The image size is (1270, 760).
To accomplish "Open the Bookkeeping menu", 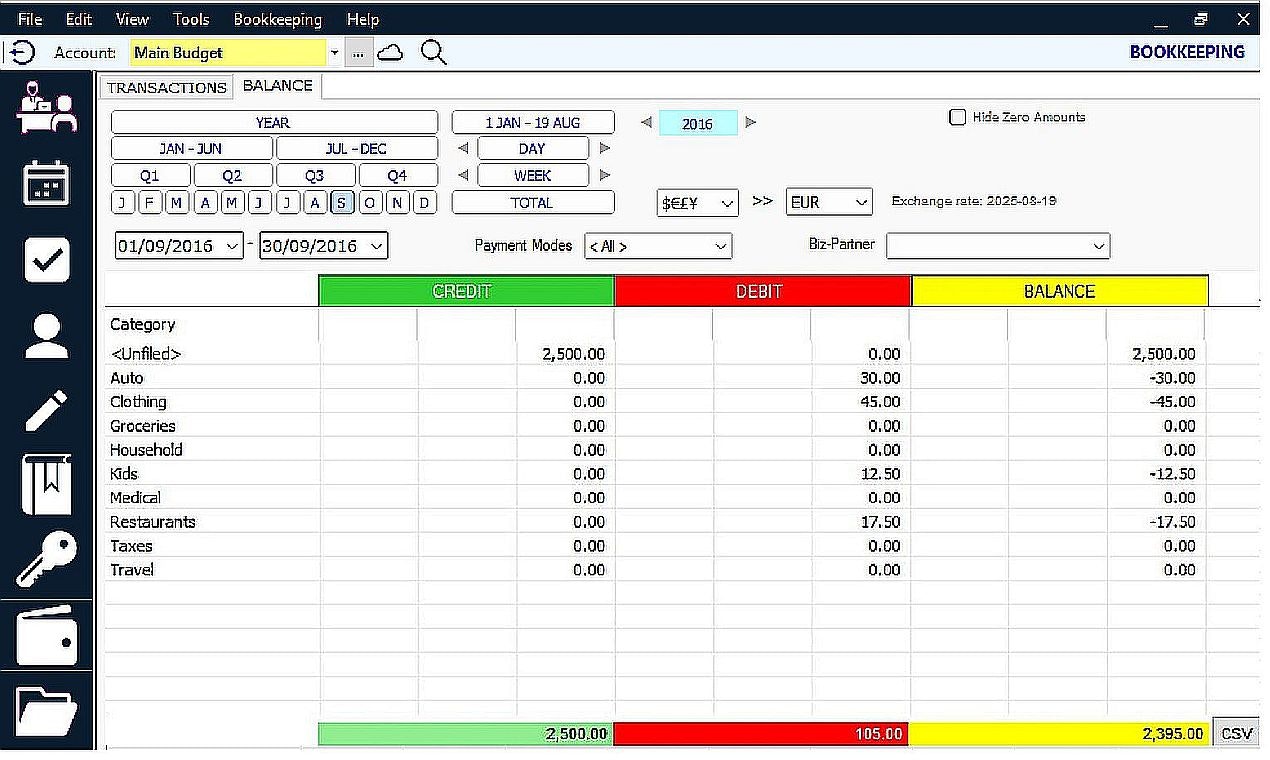I will 277,18.
